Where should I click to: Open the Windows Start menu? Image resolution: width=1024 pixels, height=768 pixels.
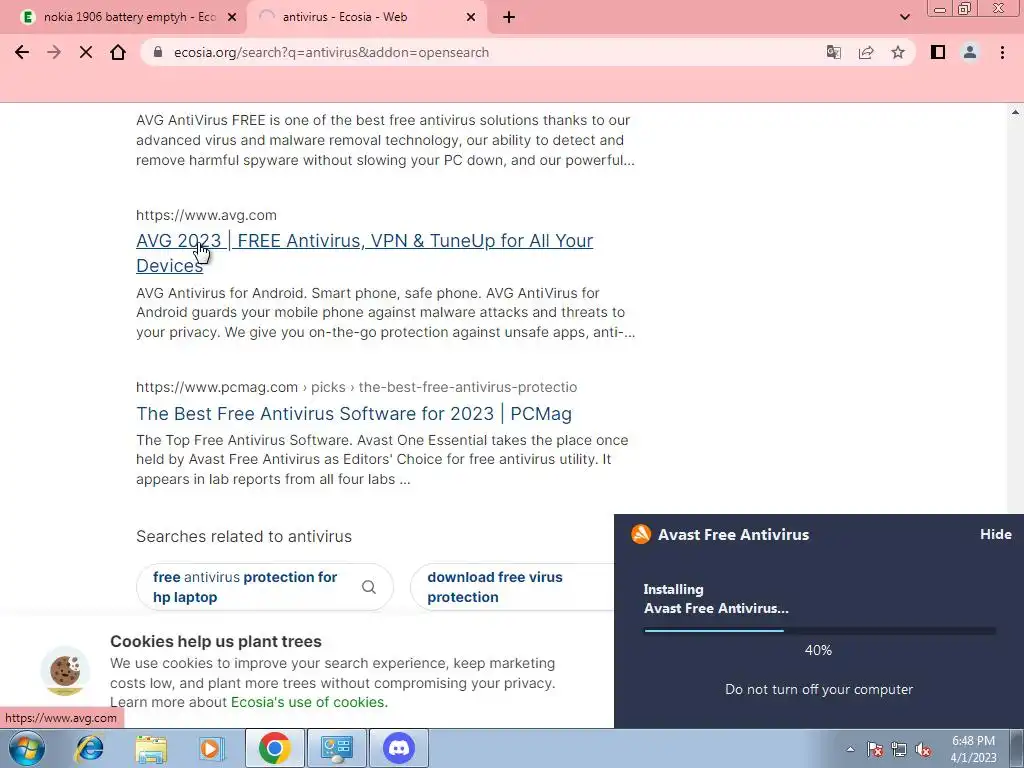click(x=26, y=748)
